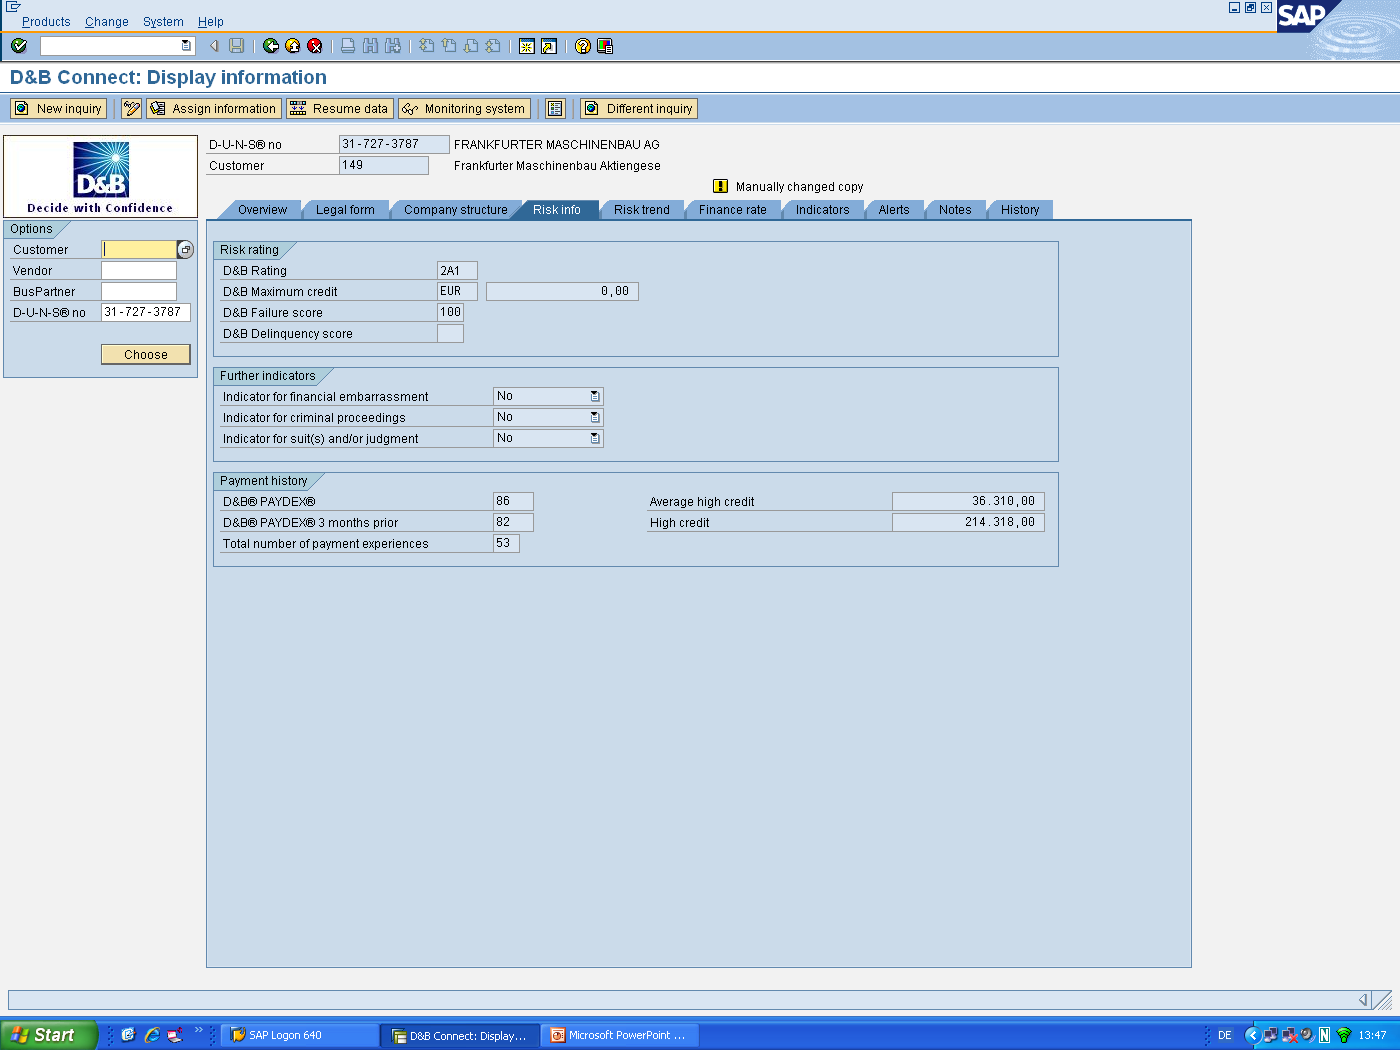Expand the quick launch chevron in the taskbar
Viewport: 1400px width, 1050px height.
(198, 1030)
